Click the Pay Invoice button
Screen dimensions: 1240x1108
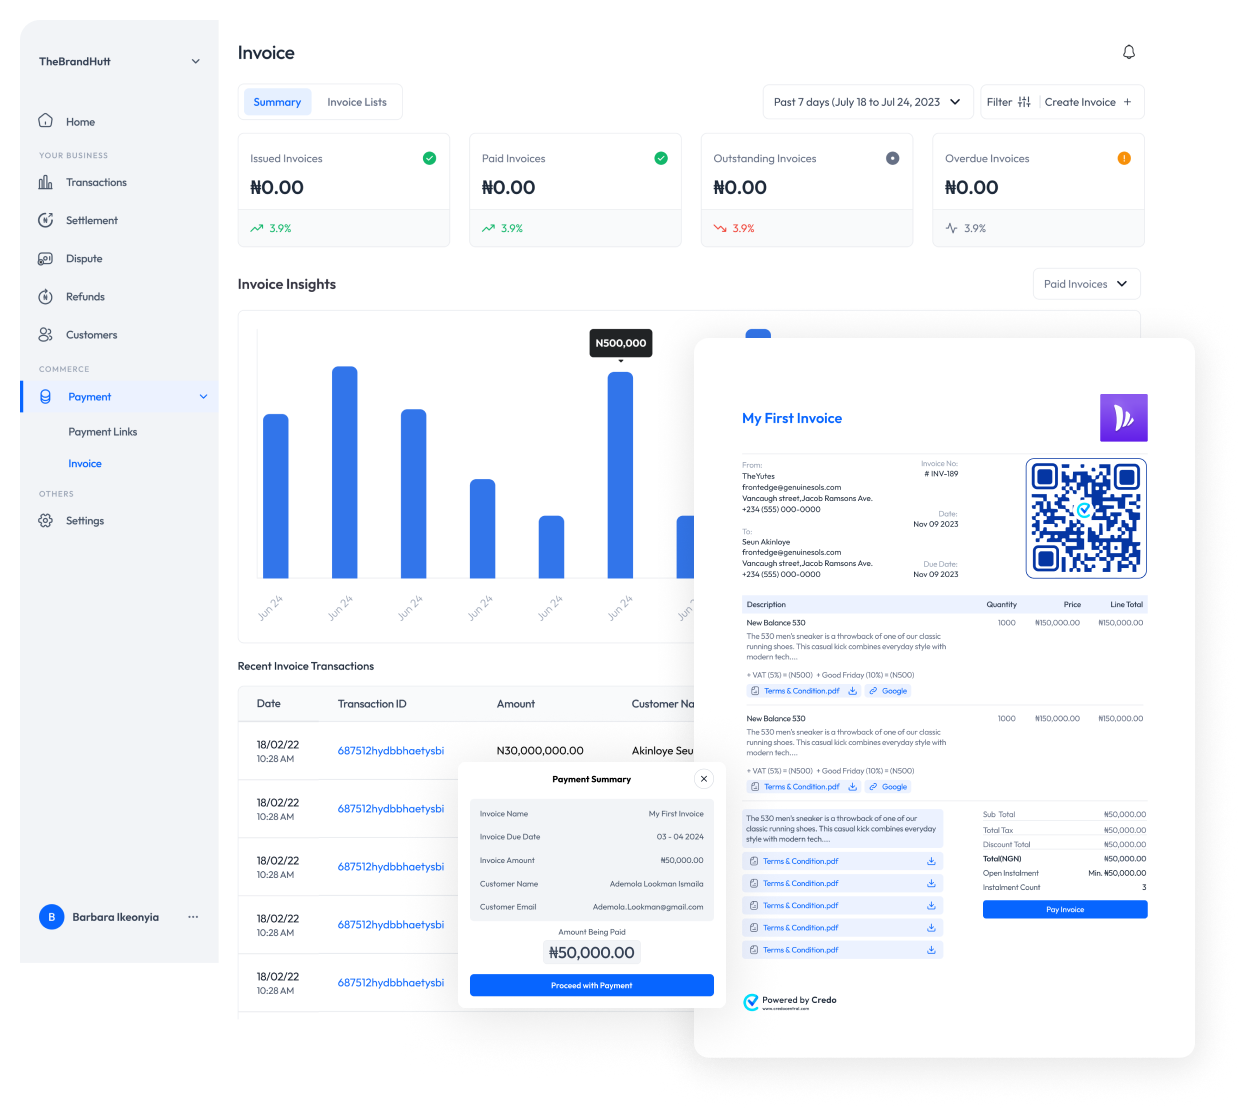[x=1065, y=909]
